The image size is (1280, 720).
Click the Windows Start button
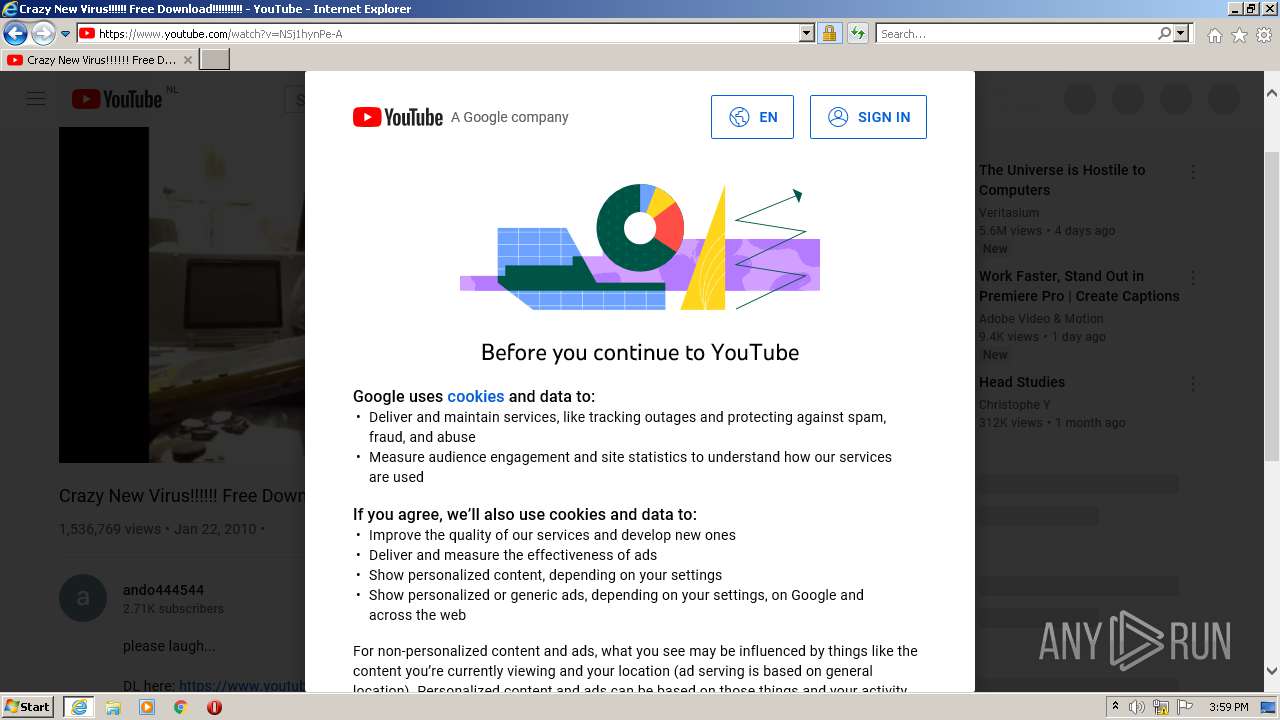(28, 706)
